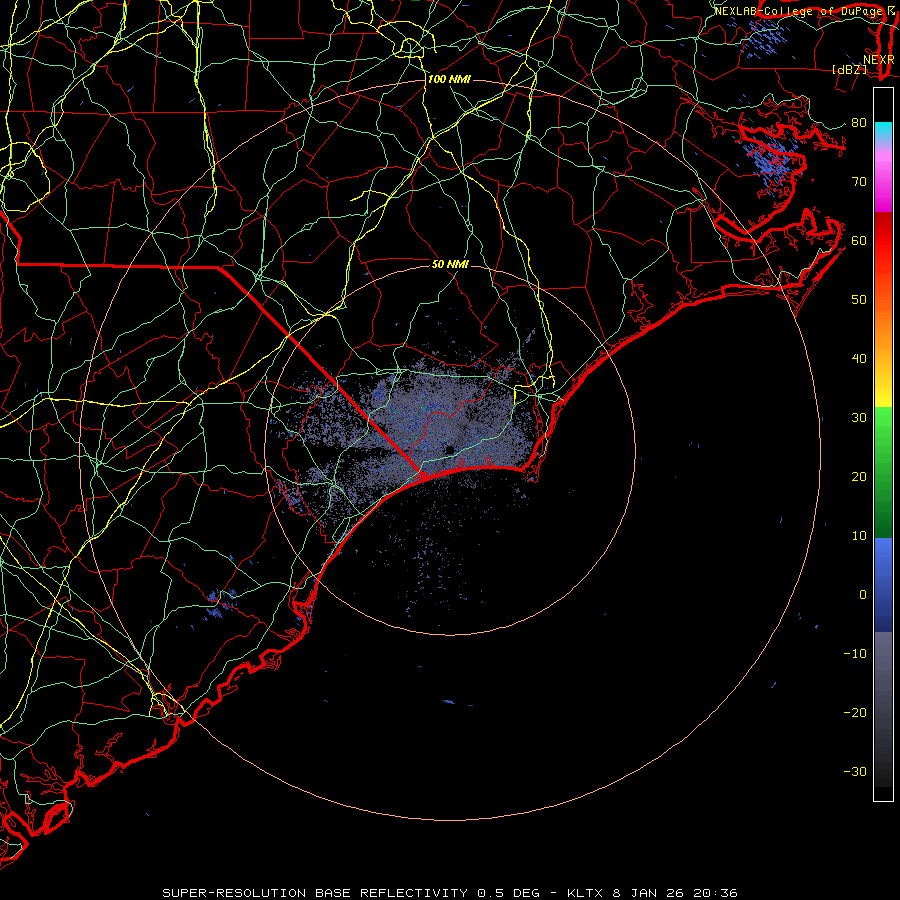Click the "NEXR" label above the dBZ text
Screen dimensions: 900x900
(x=879, y=60)
